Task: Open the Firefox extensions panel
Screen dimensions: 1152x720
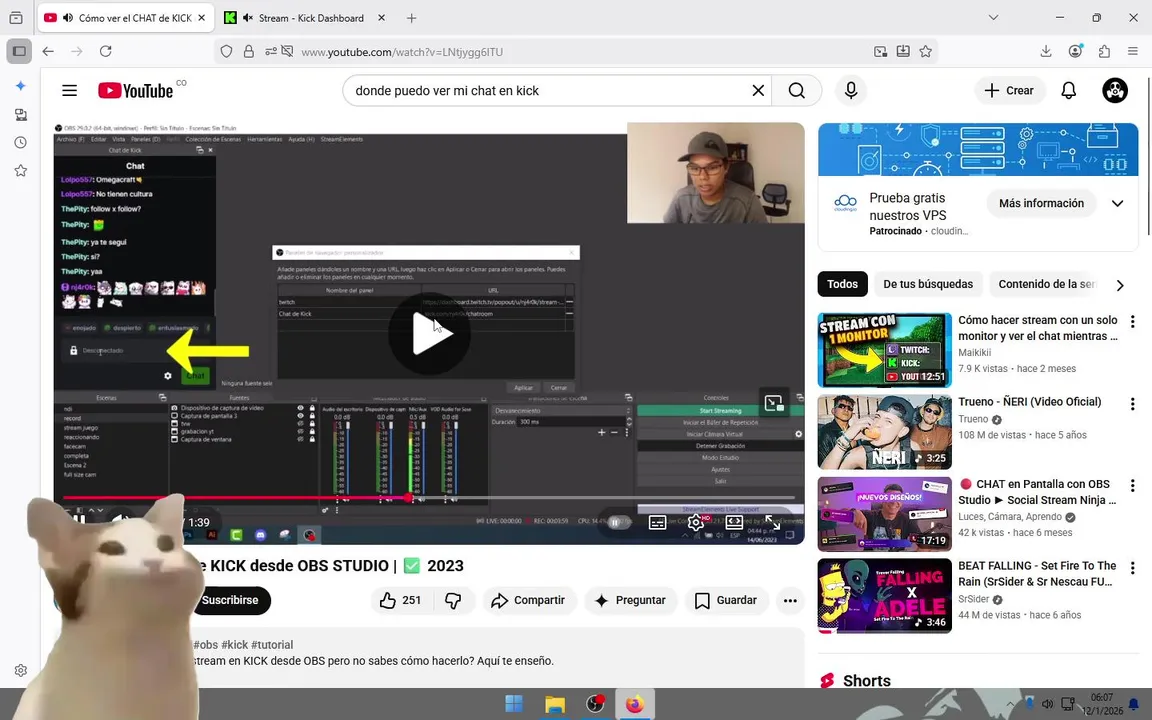Action: point(1104,51)
